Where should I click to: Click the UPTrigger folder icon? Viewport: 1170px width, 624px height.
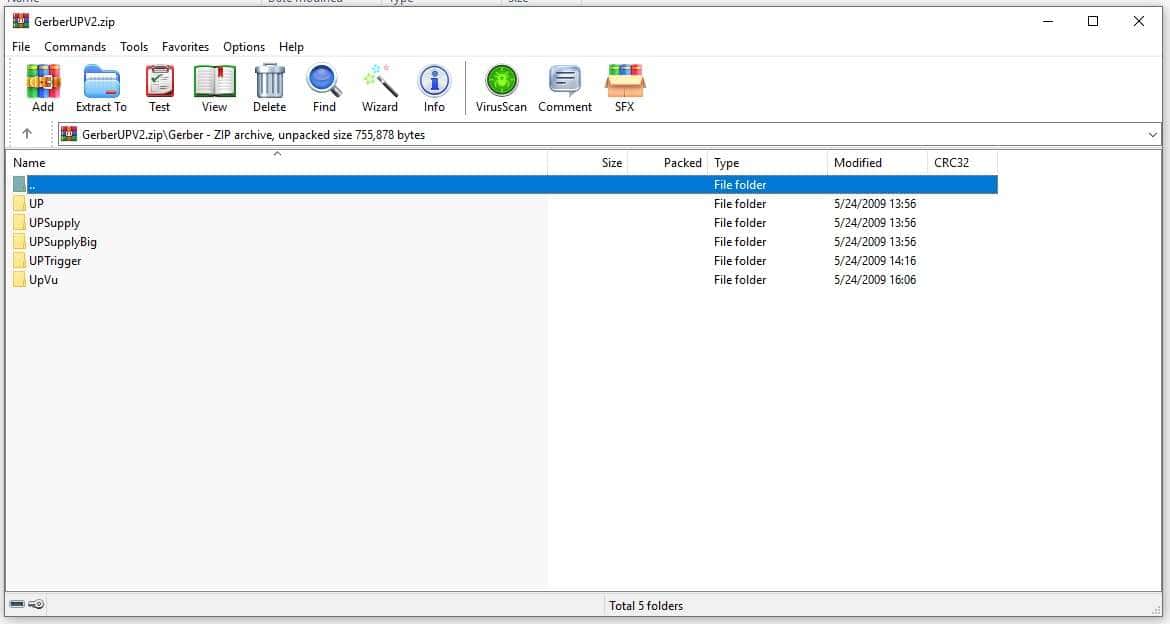pos(19,260)
